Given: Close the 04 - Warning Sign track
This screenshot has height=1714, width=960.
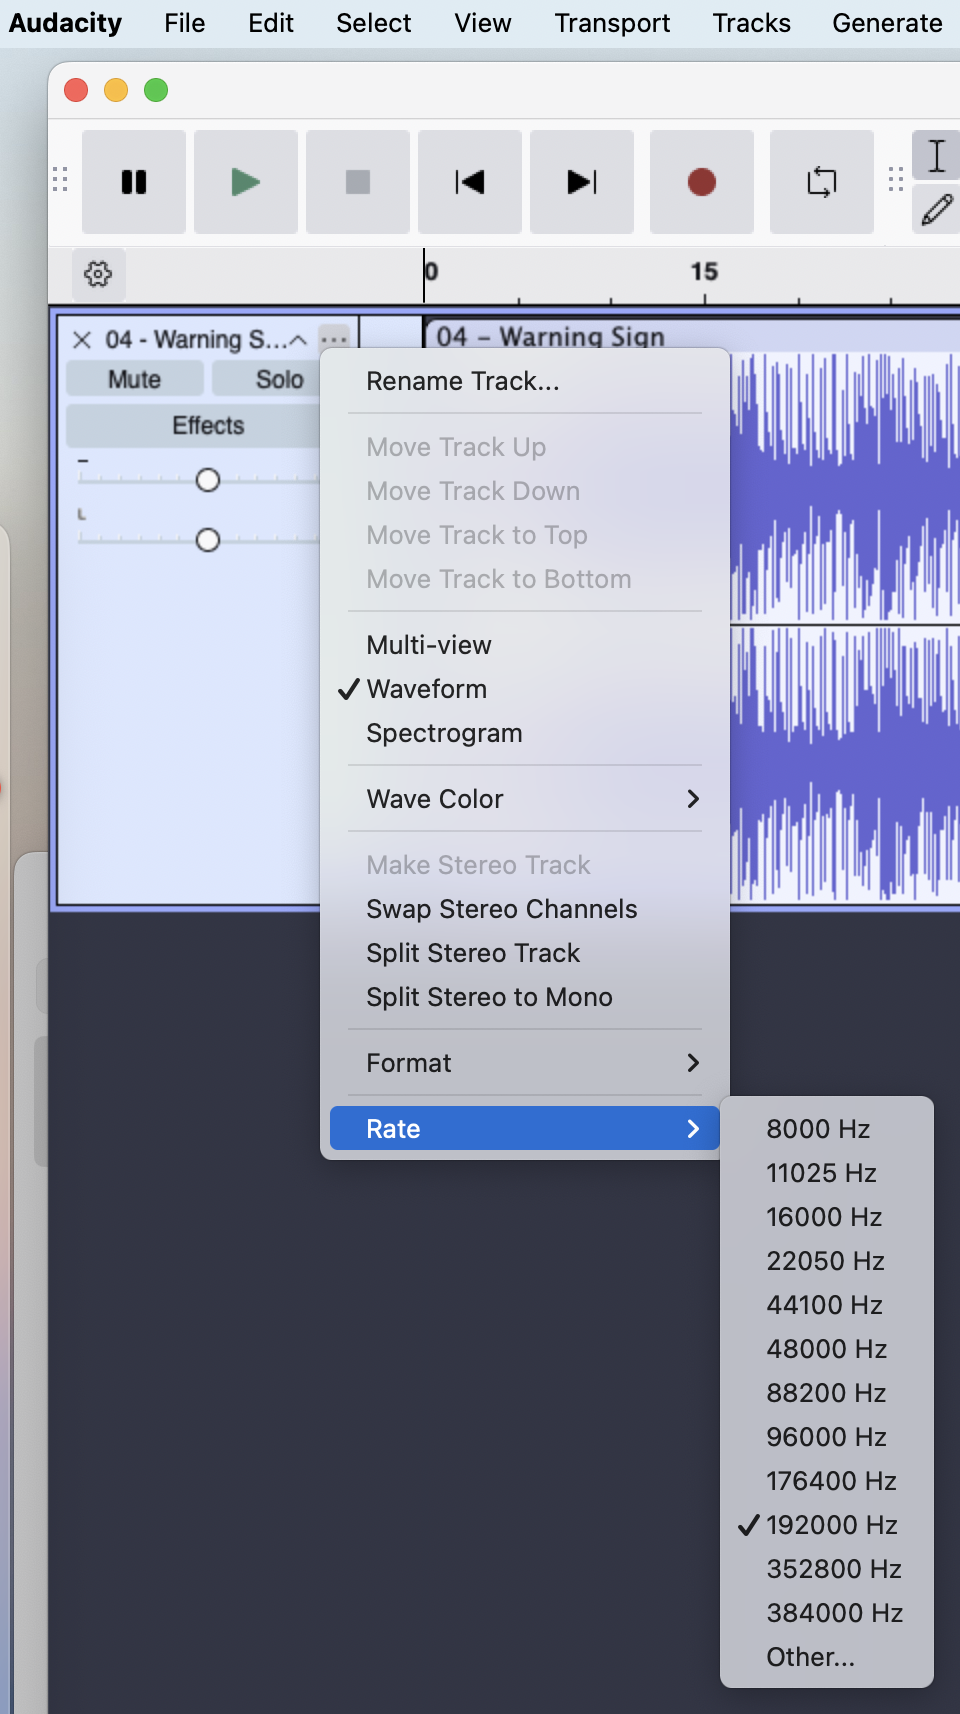Looking at the screenshot, I should coord(82,340).
